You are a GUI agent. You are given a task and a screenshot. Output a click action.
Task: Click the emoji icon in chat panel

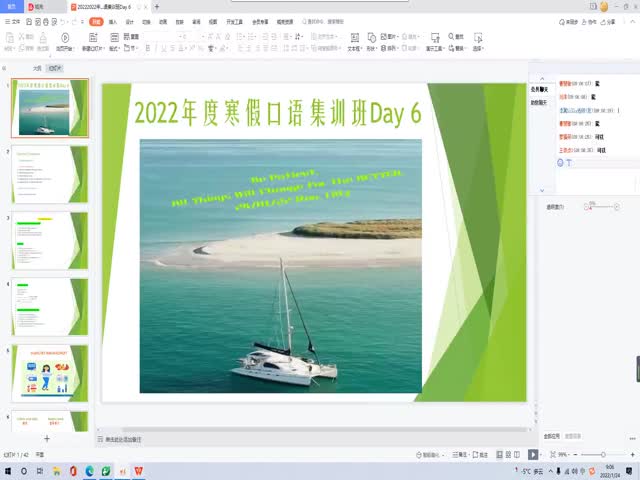tap(561, 162)
